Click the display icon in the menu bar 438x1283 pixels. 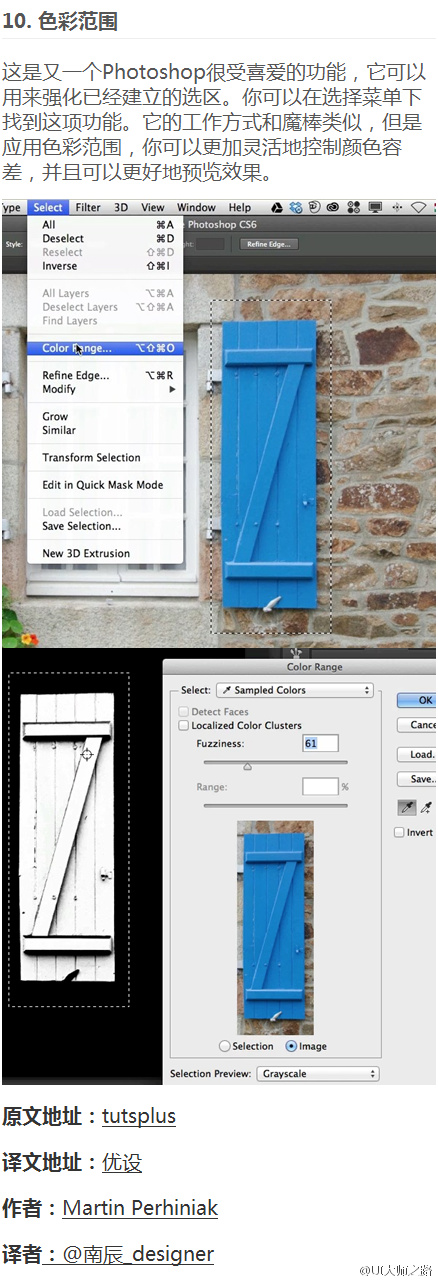coord(375,208)
